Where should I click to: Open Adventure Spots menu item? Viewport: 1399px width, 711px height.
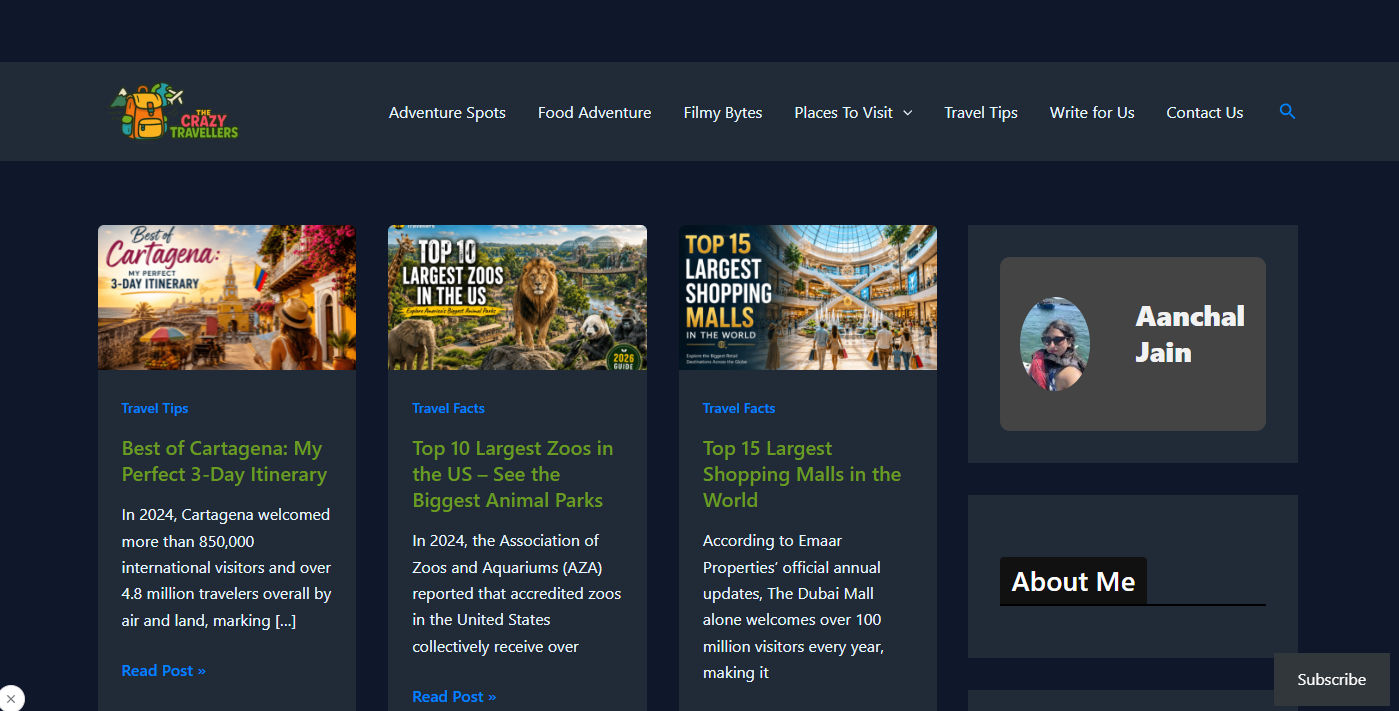447,113
